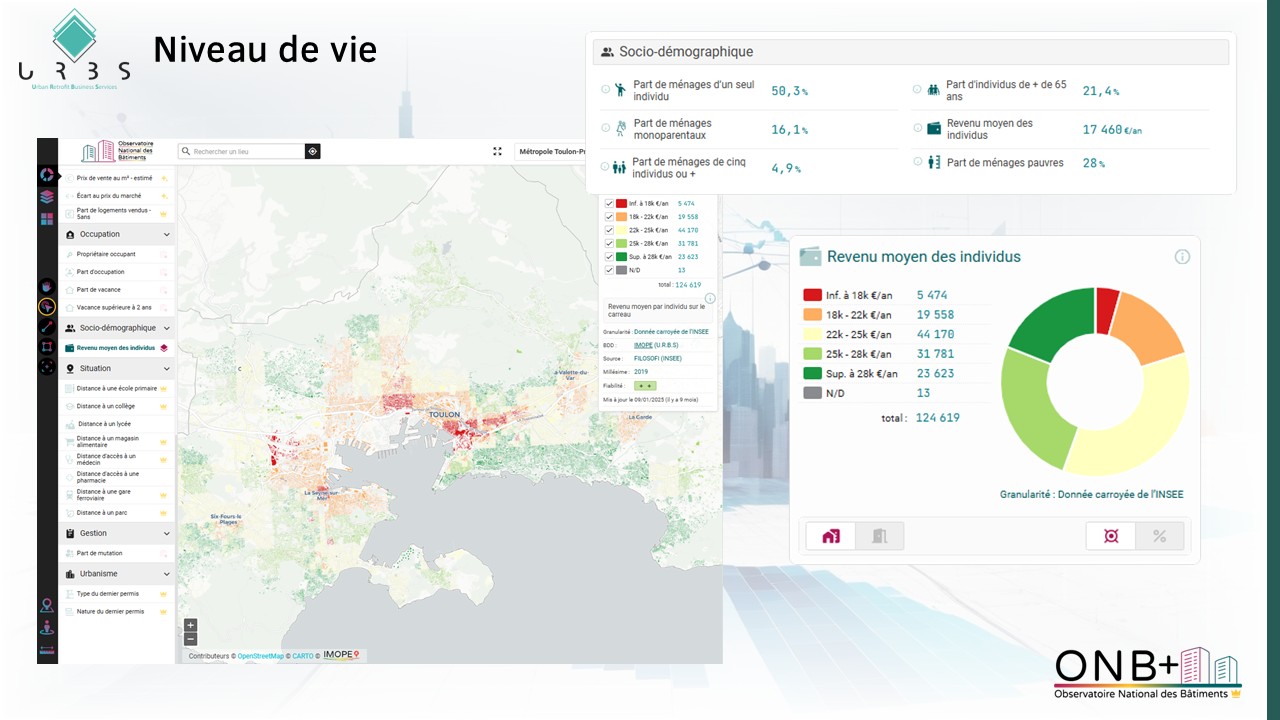Click the percentage display button under chart
This screenshot has width=1280, height=720.
[1159, 536]
